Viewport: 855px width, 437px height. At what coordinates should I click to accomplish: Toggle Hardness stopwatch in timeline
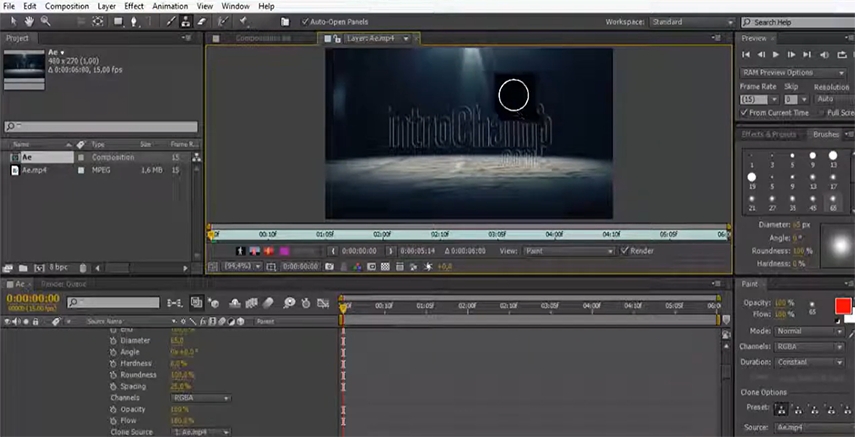[x=113, y=363]
